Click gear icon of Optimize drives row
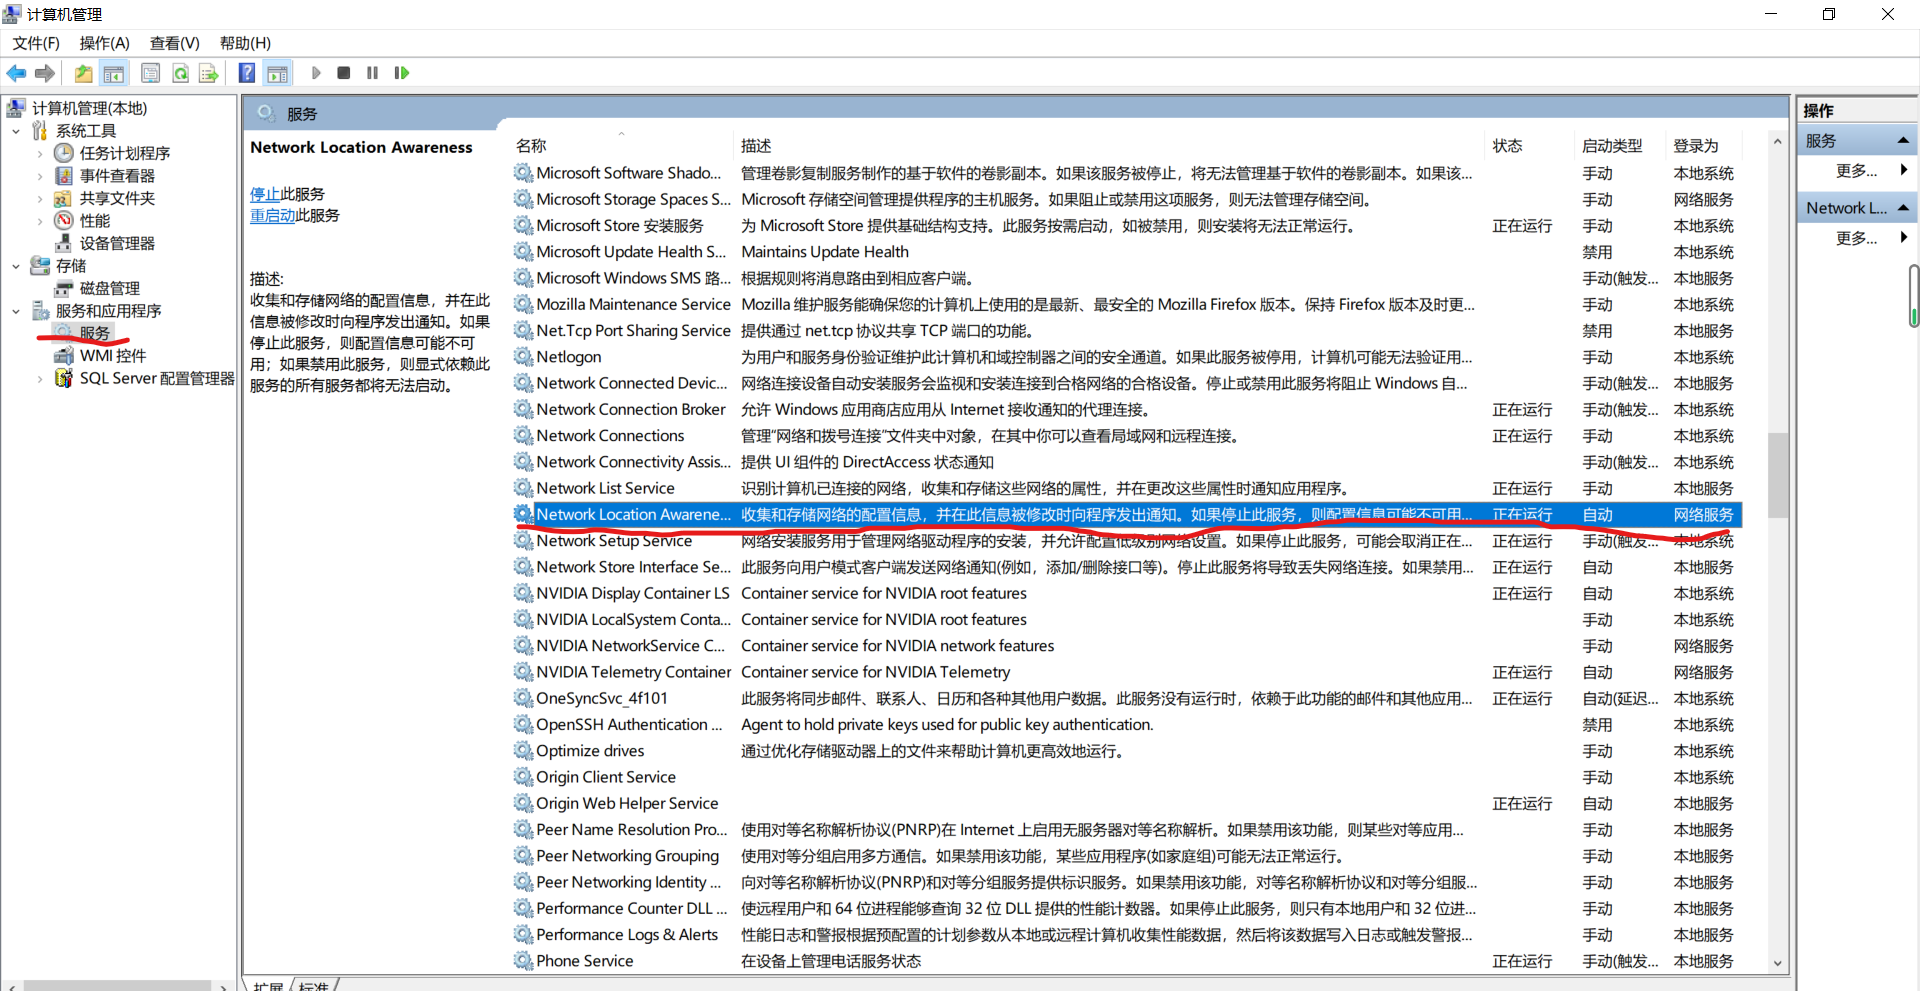1920x991 pixels. (x=523, y=750)
